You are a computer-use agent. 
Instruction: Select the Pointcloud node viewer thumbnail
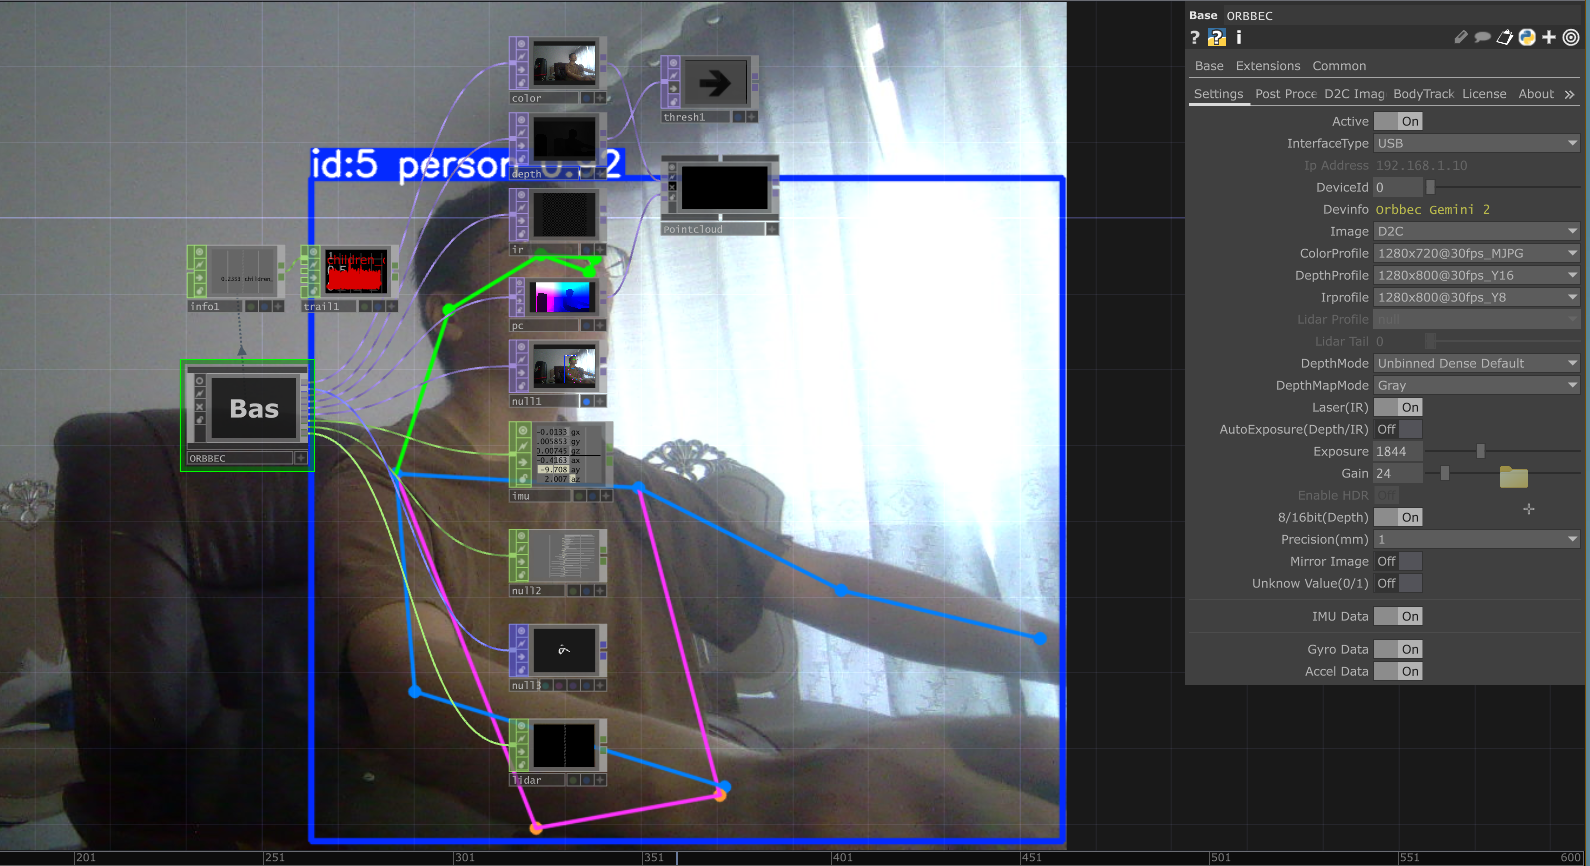coord(724,187)
